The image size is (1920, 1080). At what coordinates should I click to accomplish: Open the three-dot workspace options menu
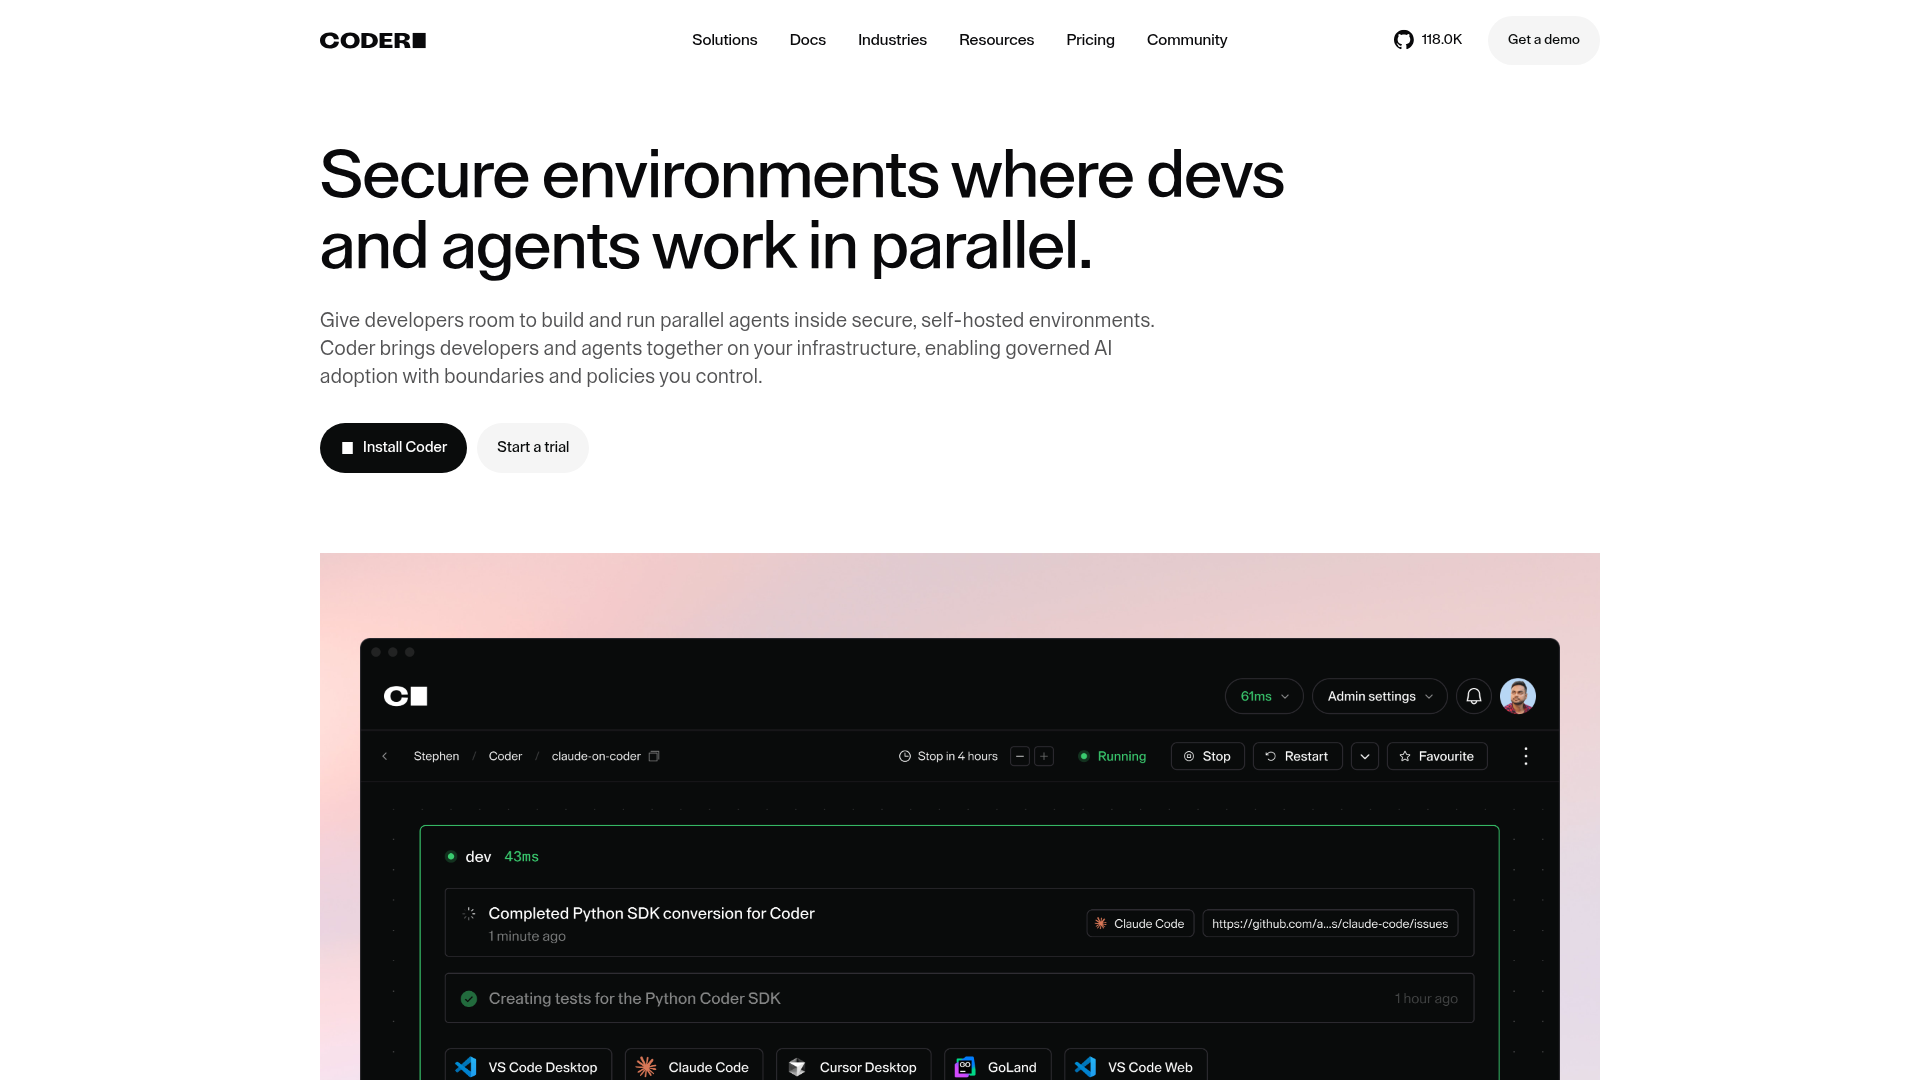(1525, 756)
